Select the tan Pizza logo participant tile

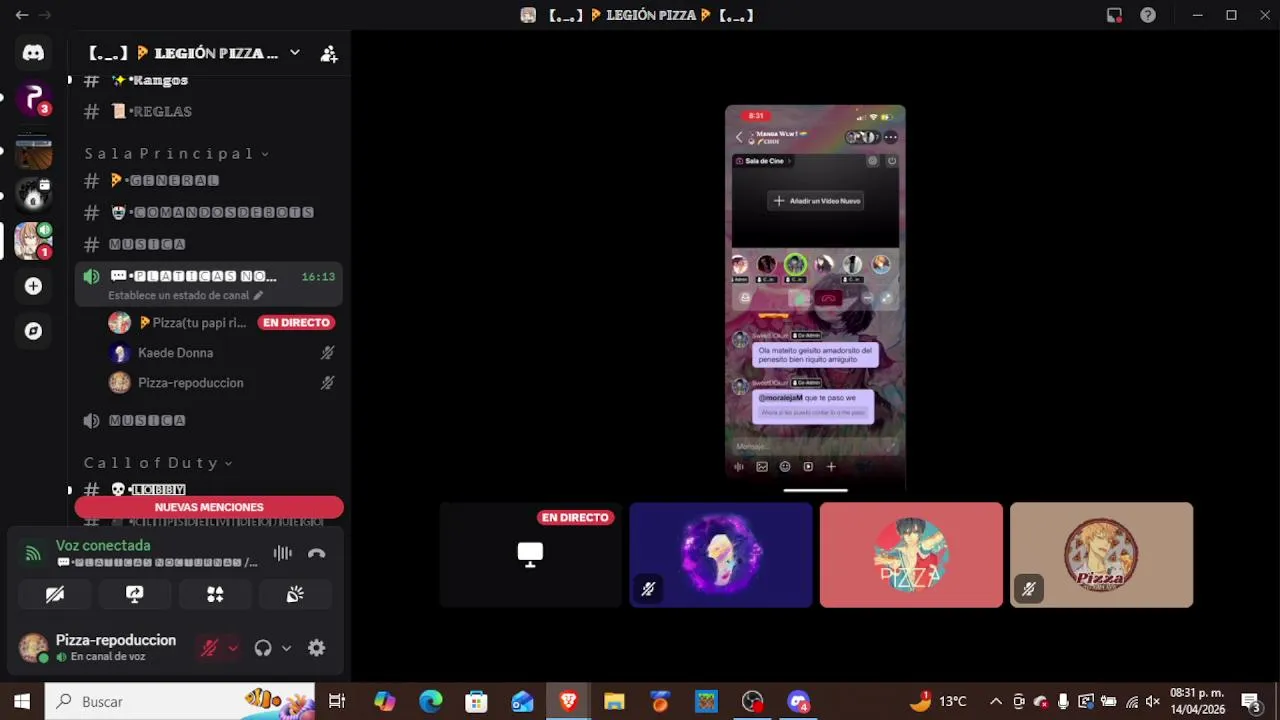coord(1101,555)
